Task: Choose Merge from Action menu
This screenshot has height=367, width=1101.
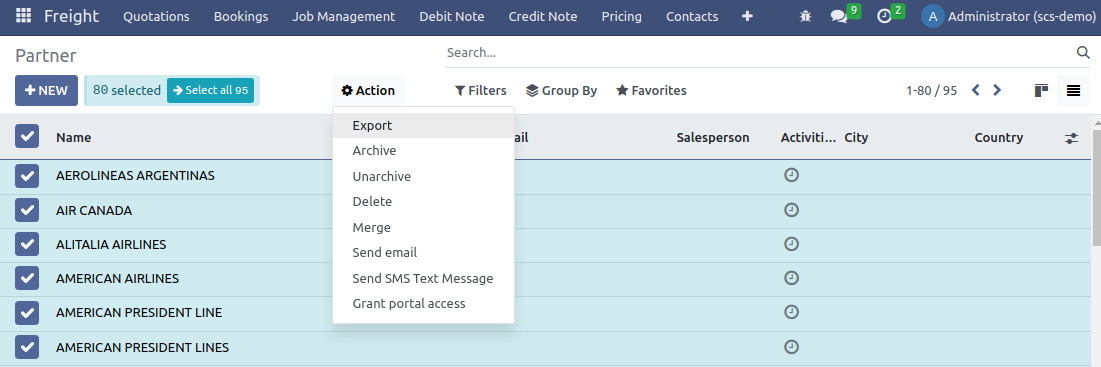Action: click(423, 227)
